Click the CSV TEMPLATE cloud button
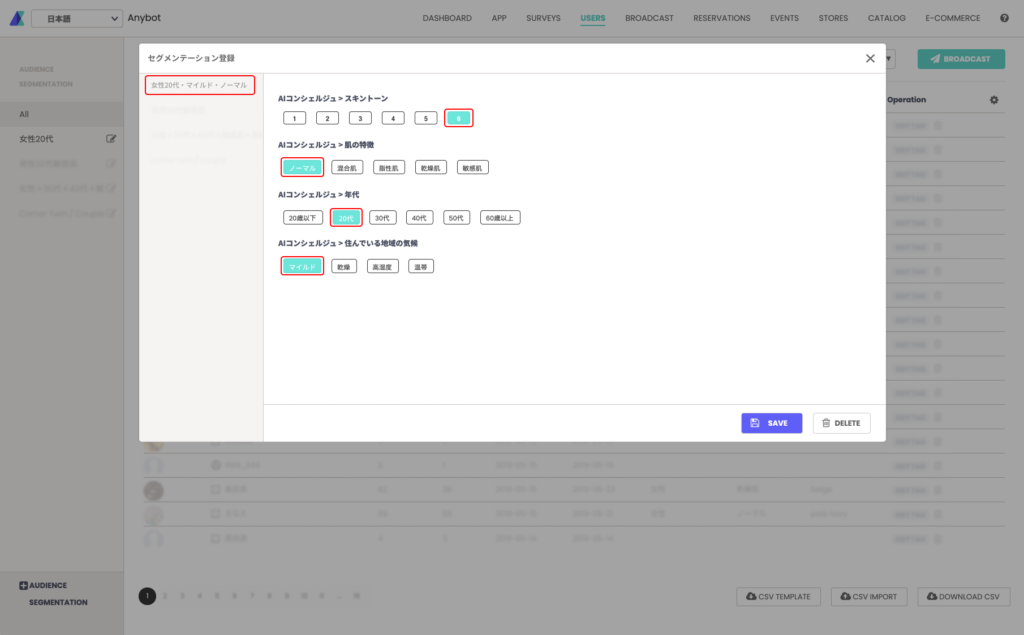Viewport: 1024px width, 635px height. pos(778,596)
